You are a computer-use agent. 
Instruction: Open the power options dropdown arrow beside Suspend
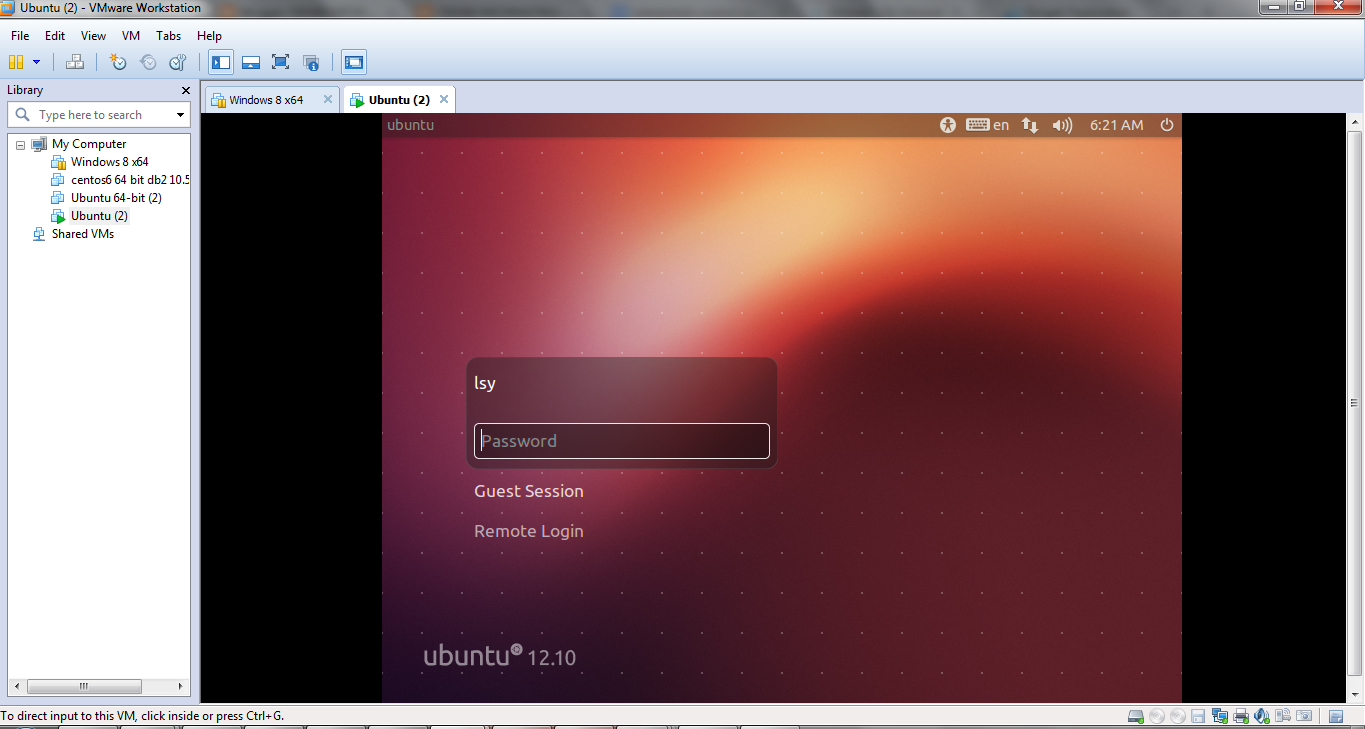click(x=37, y=62)
